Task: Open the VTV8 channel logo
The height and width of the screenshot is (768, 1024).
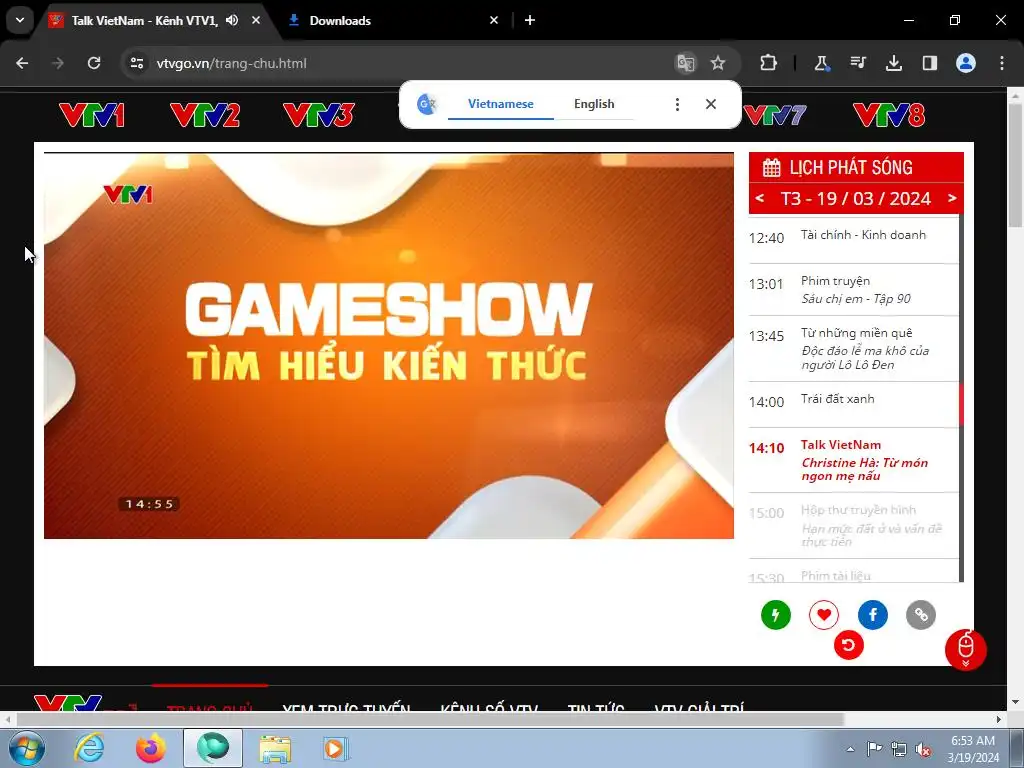Action: pyautogui.click(x=889, y=116)
